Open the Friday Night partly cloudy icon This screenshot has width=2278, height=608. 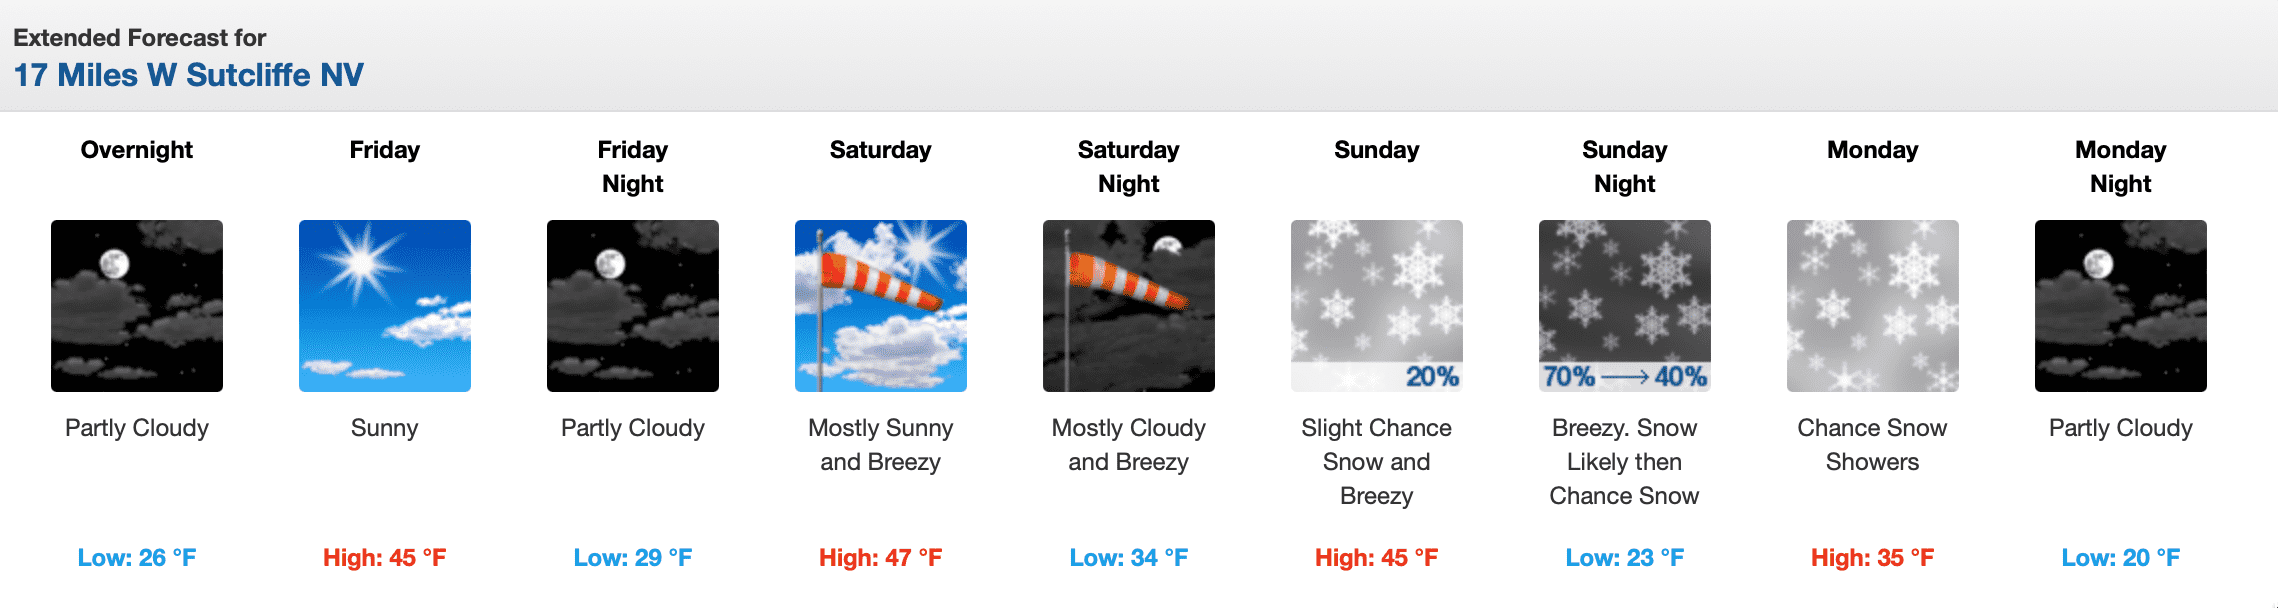633,306
